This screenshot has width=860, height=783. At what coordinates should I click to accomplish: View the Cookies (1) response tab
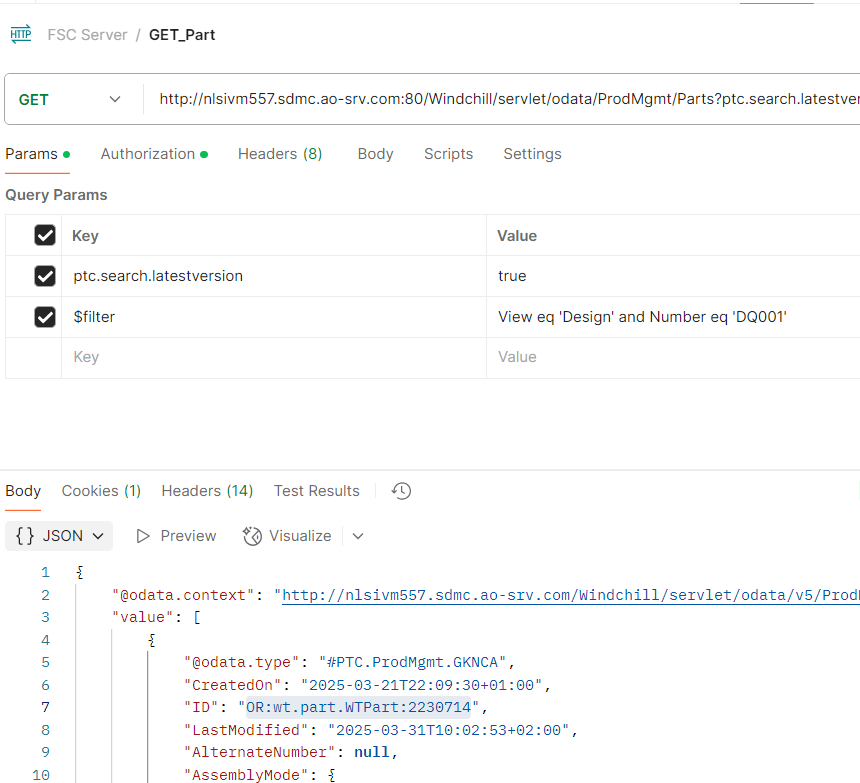point(100,490)
